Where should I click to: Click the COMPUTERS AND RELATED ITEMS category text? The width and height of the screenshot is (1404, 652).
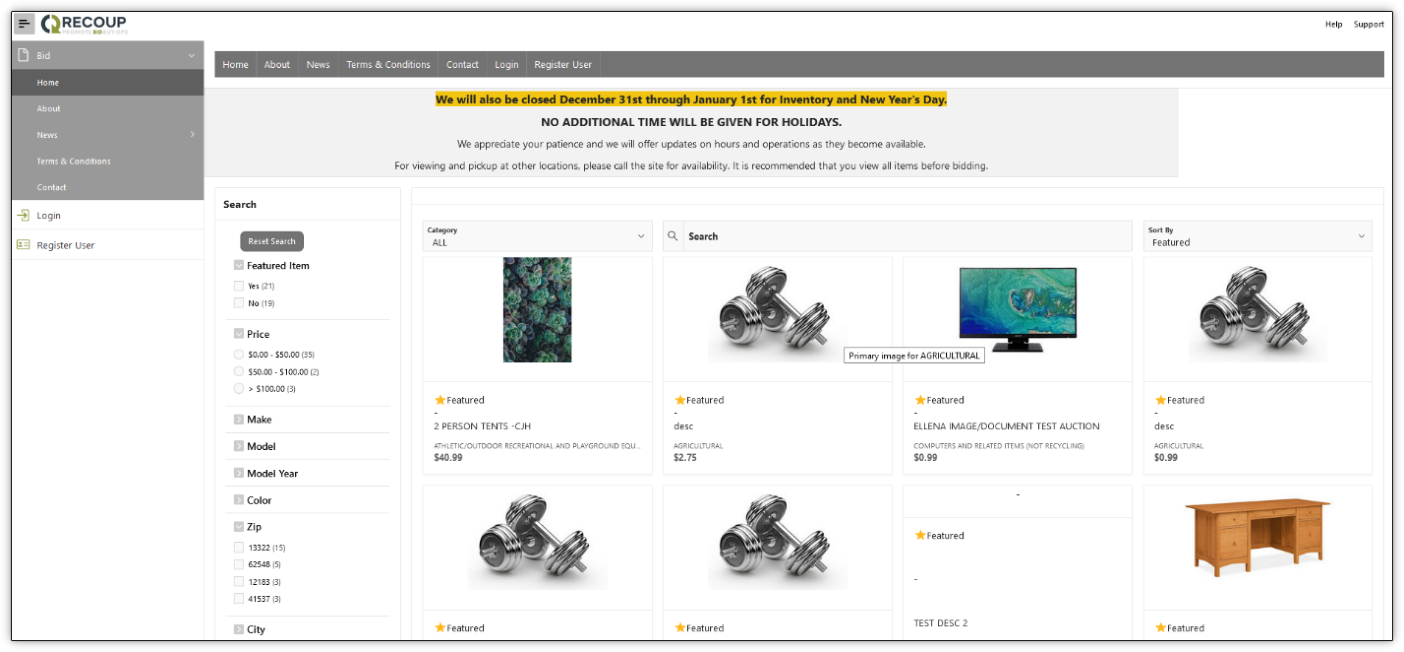point(999,446)
